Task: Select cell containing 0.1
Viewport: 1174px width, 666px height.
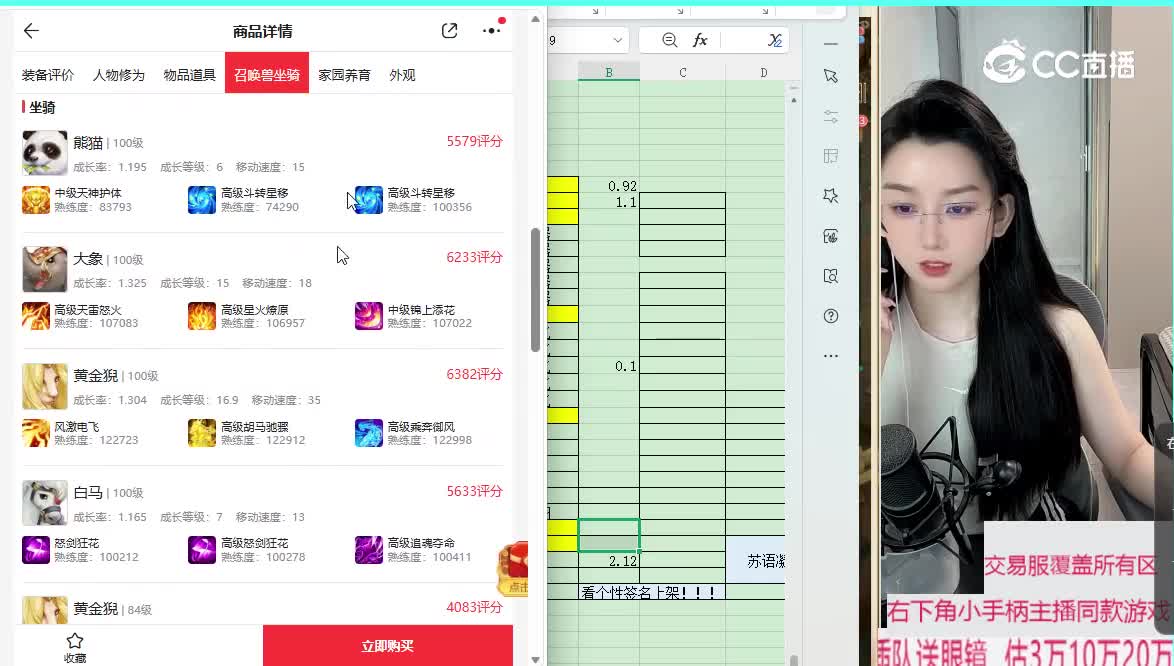Action: click(609, 366)
